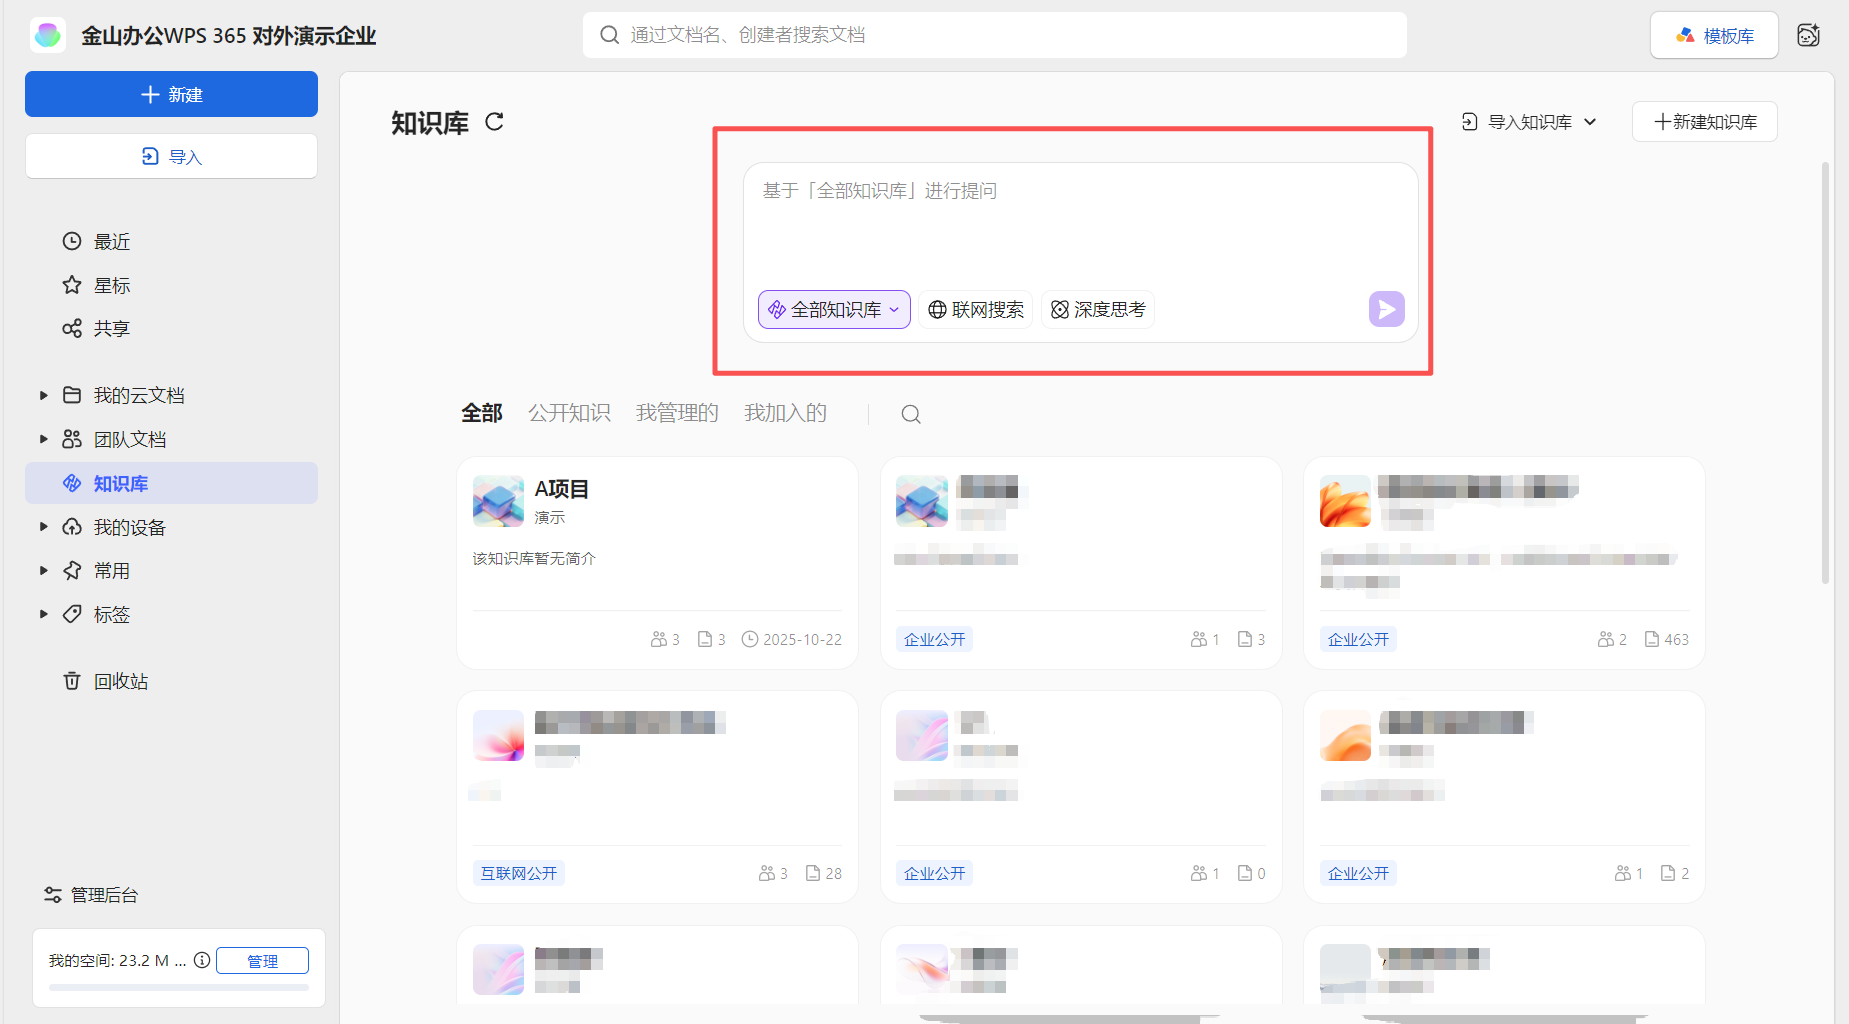Switch to the 全部 tab

click(481, 413)
